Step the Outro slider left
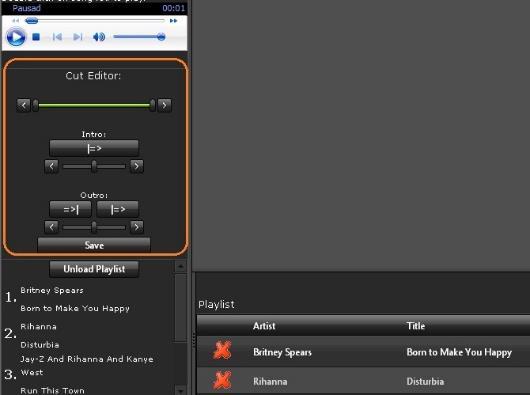The width and height of the screenshot is (530, 395). click(x=51, y=227)
